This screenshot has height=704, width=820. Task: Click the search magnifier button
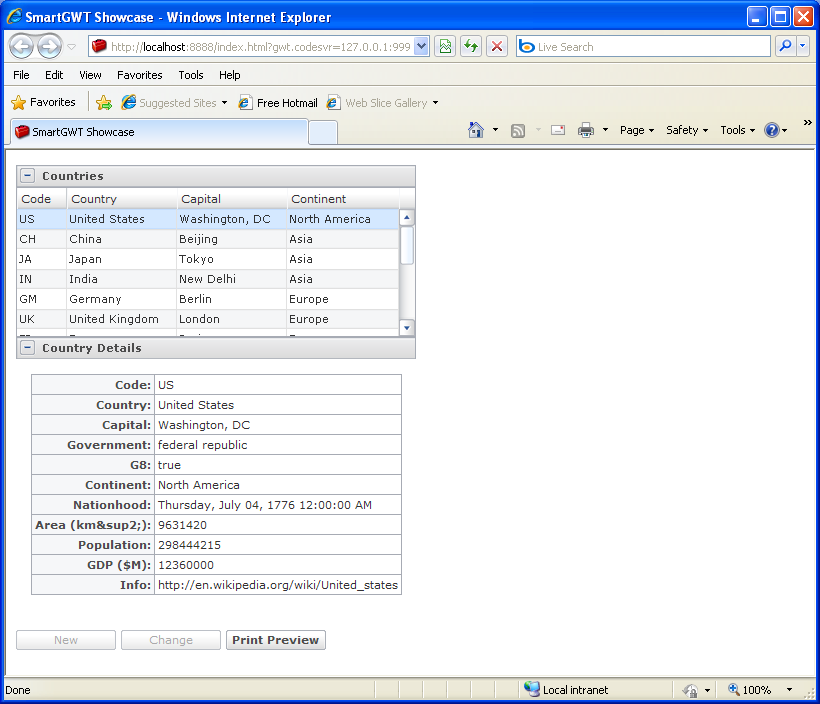click(785, 47)
